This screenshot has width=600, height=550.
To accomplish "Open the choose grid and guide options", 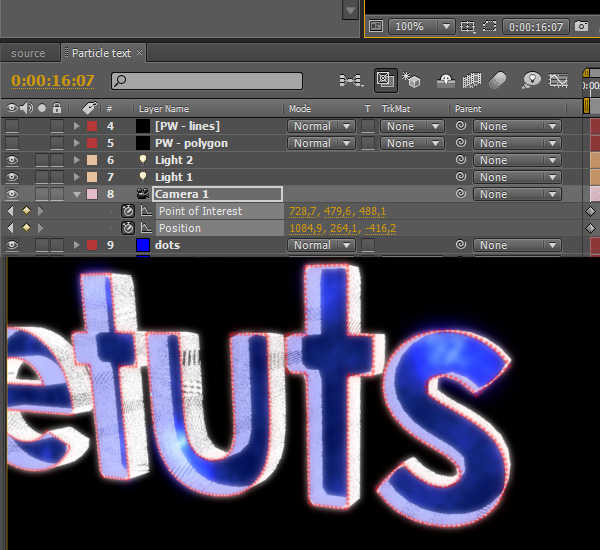I will point(467,26).
